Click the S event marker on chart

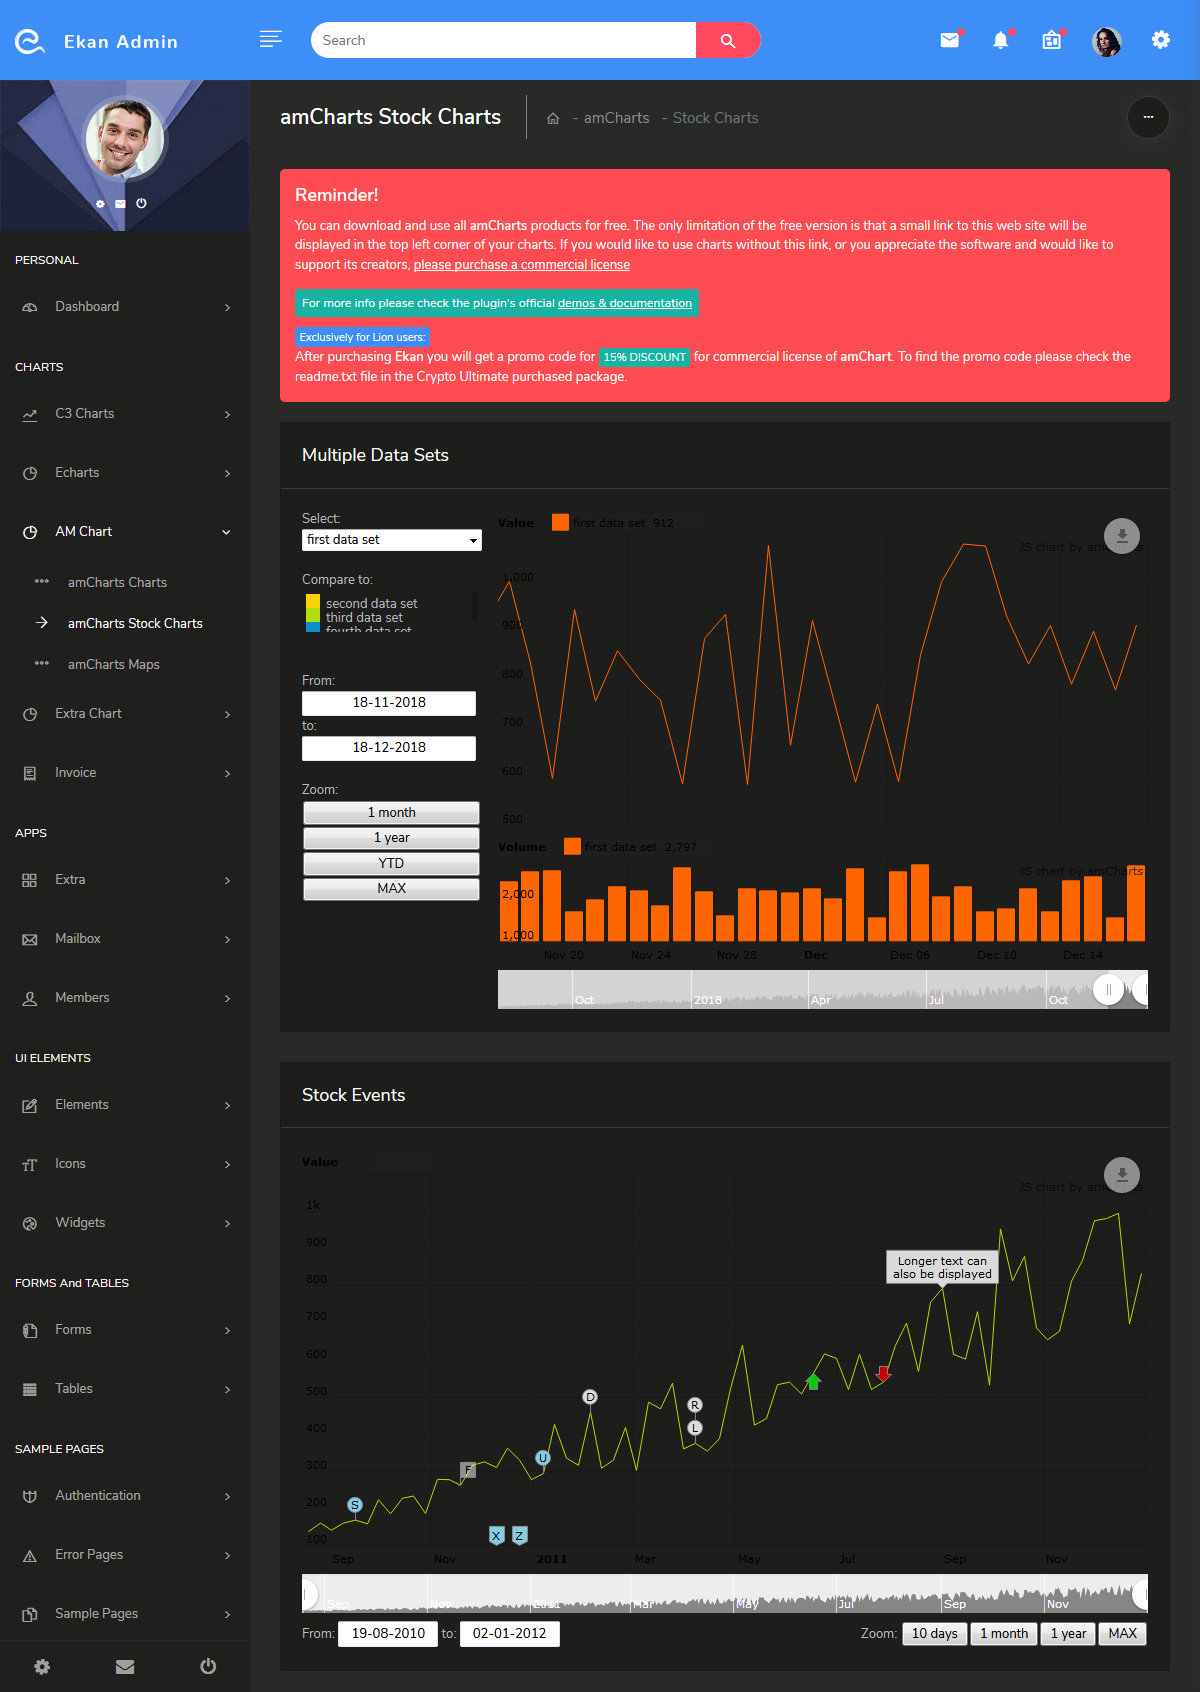point(354,1505)
